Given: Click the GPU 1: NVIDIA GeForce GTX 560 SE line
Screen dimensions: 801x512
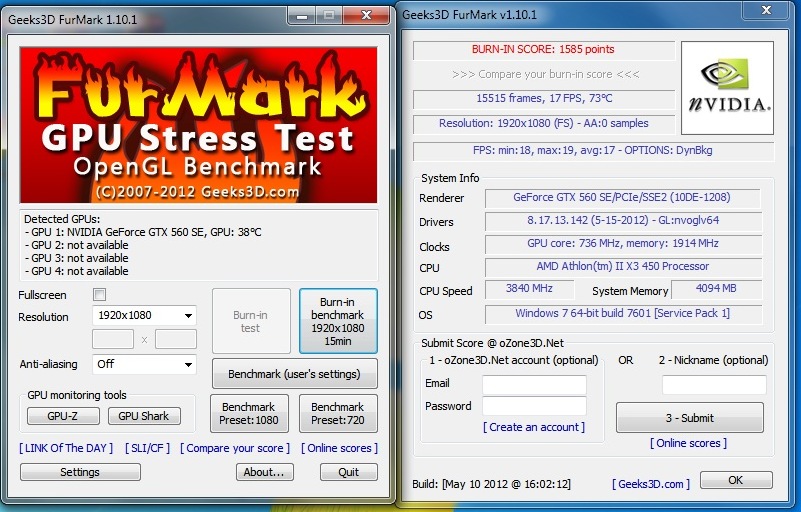Looking at the screenshot, I should (x=143, y=232).
